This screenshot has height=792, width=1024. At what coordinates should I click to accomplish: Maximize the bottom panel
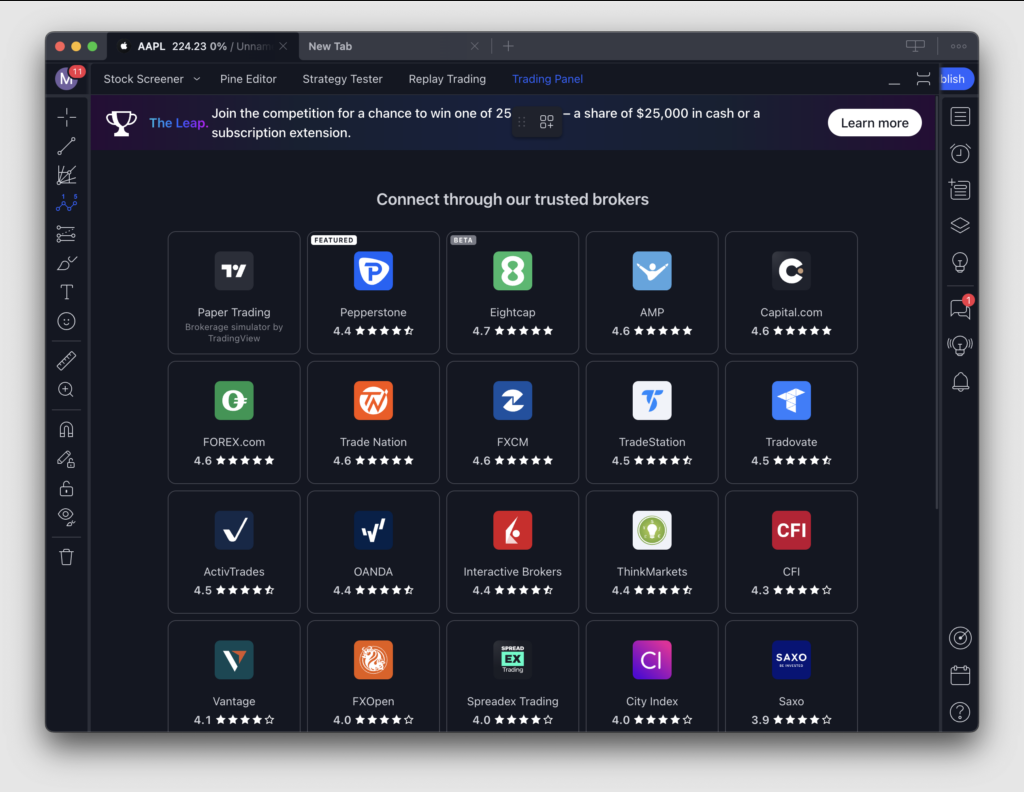tap(923, 79)
